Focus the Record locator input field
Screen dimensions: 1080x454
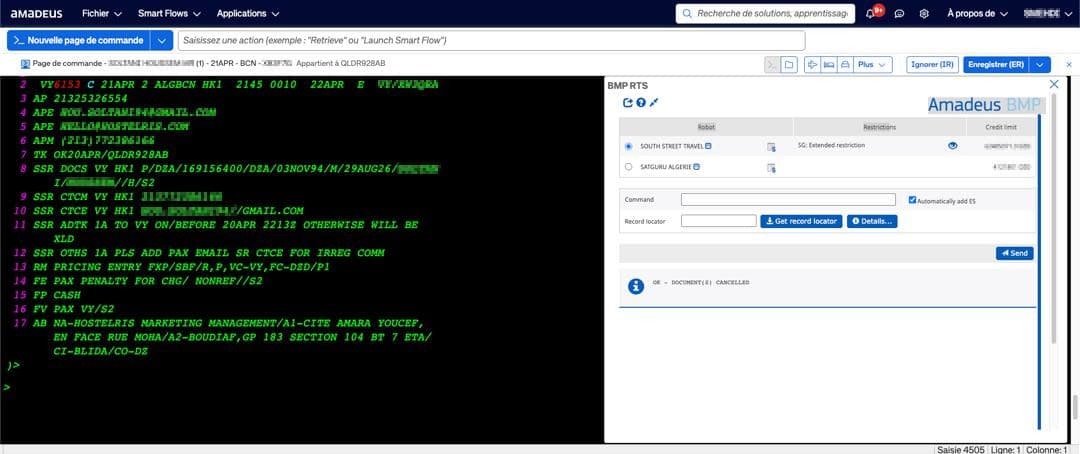[x=718, y=221]
